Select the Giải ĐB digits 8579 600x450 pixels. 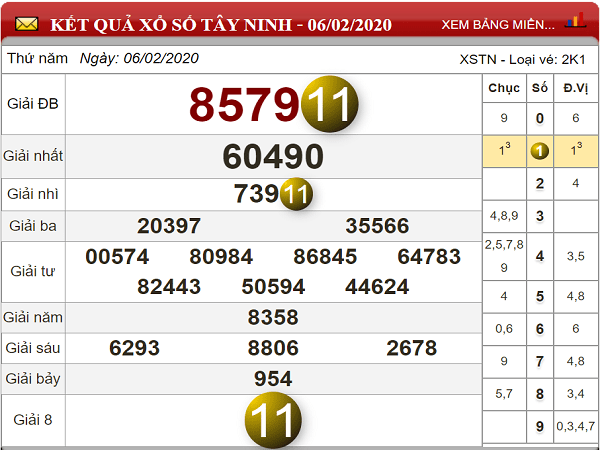coord(244,104)
